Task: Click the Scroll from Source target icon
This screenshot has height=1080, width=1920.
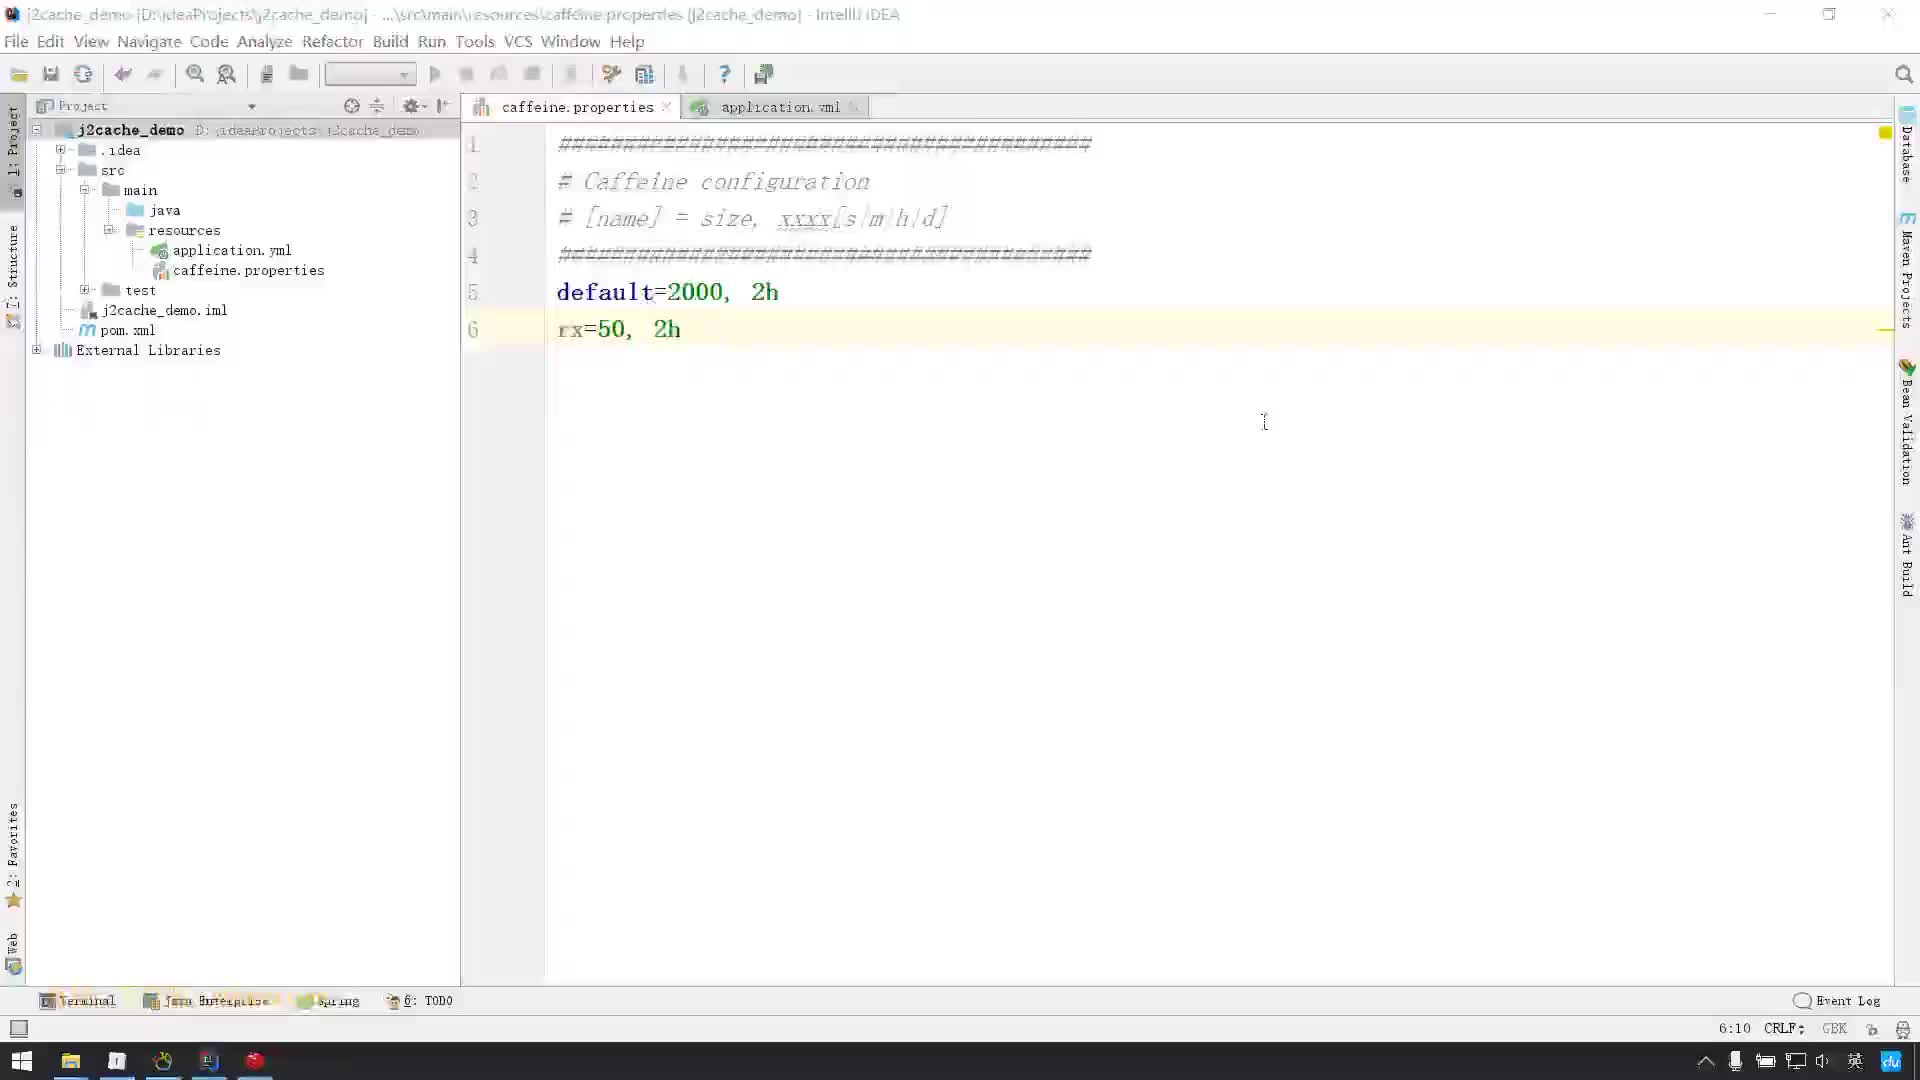Action: click(351, 106)
